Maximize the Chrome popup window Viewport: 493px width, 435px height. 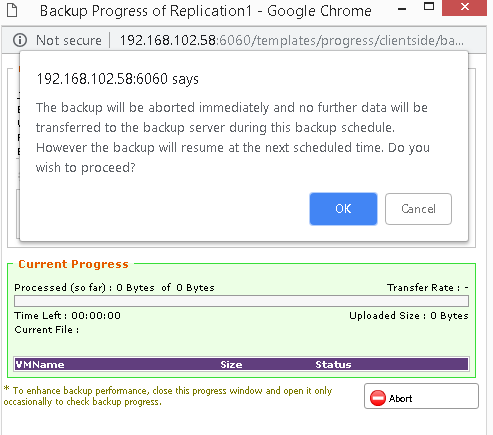pos(429,7)
